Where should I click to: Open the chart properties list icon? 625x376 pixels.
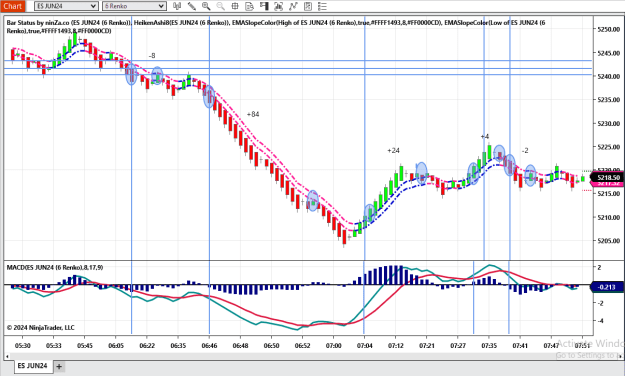(322, 6)
